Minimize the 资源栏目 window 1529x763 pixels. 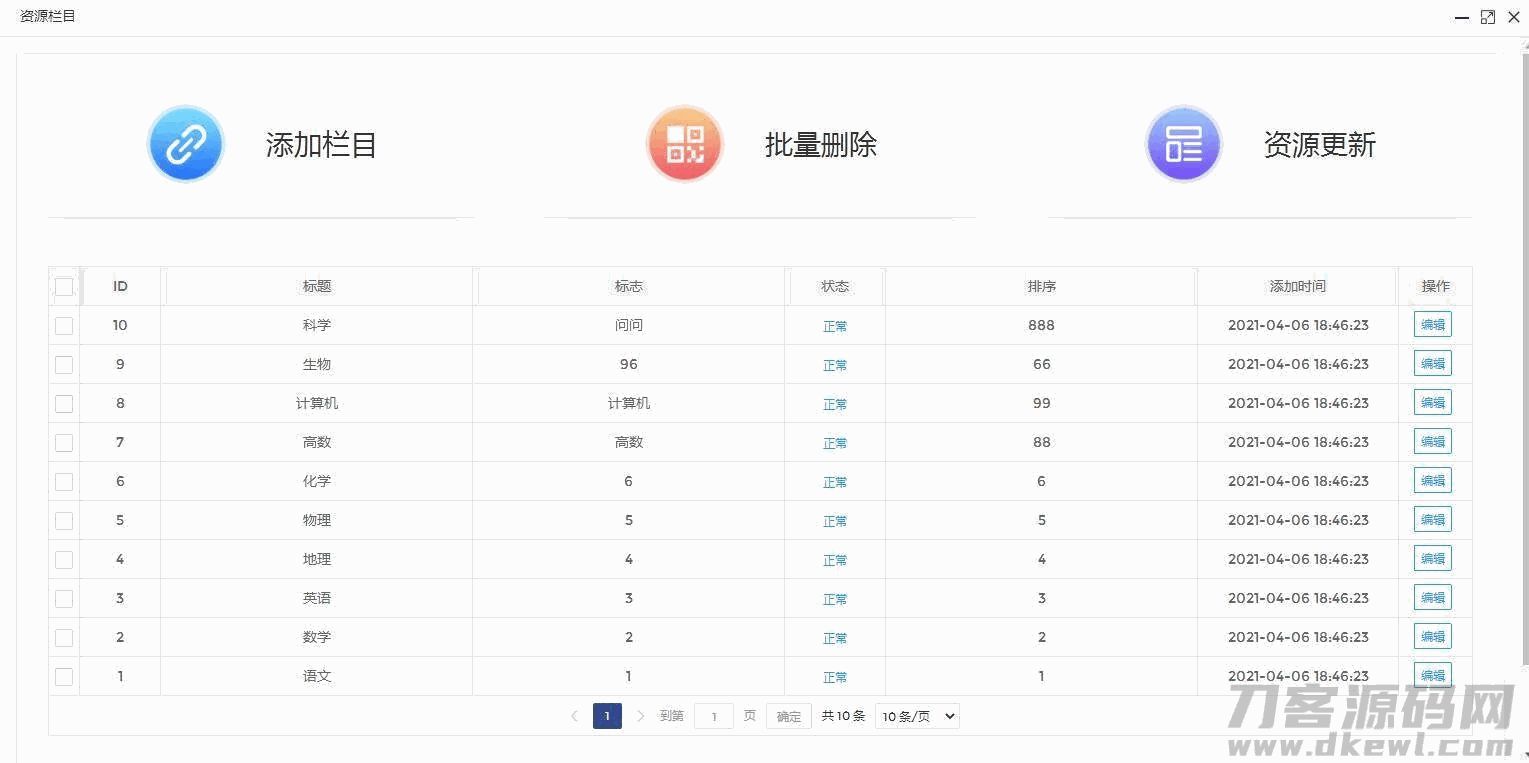point(1462,17)
